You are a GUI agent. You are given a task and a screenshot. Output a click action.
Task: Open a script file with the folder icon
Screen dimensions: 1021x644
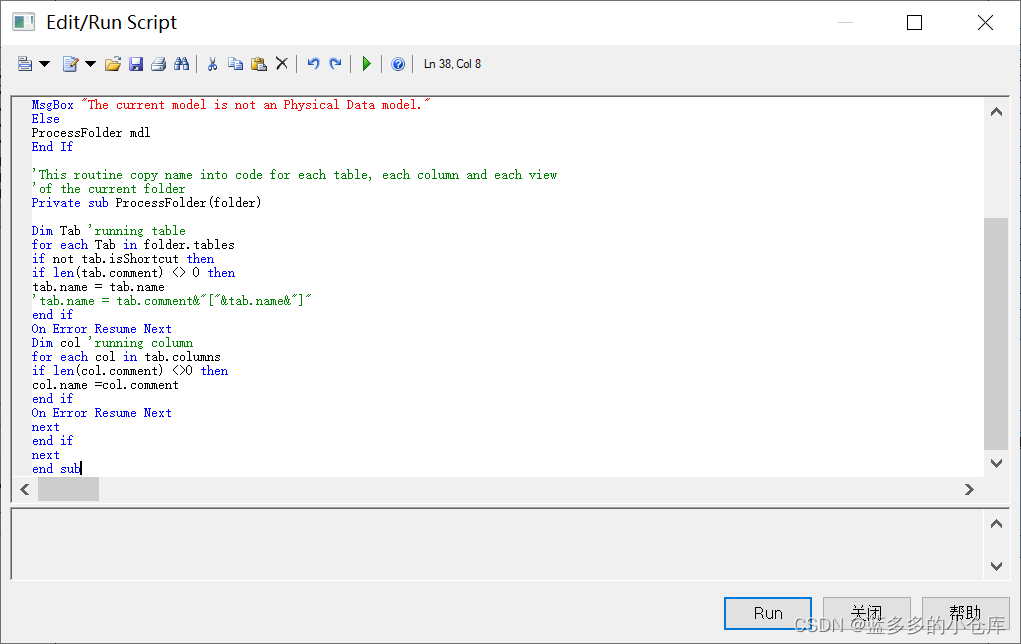click(112, 64)
